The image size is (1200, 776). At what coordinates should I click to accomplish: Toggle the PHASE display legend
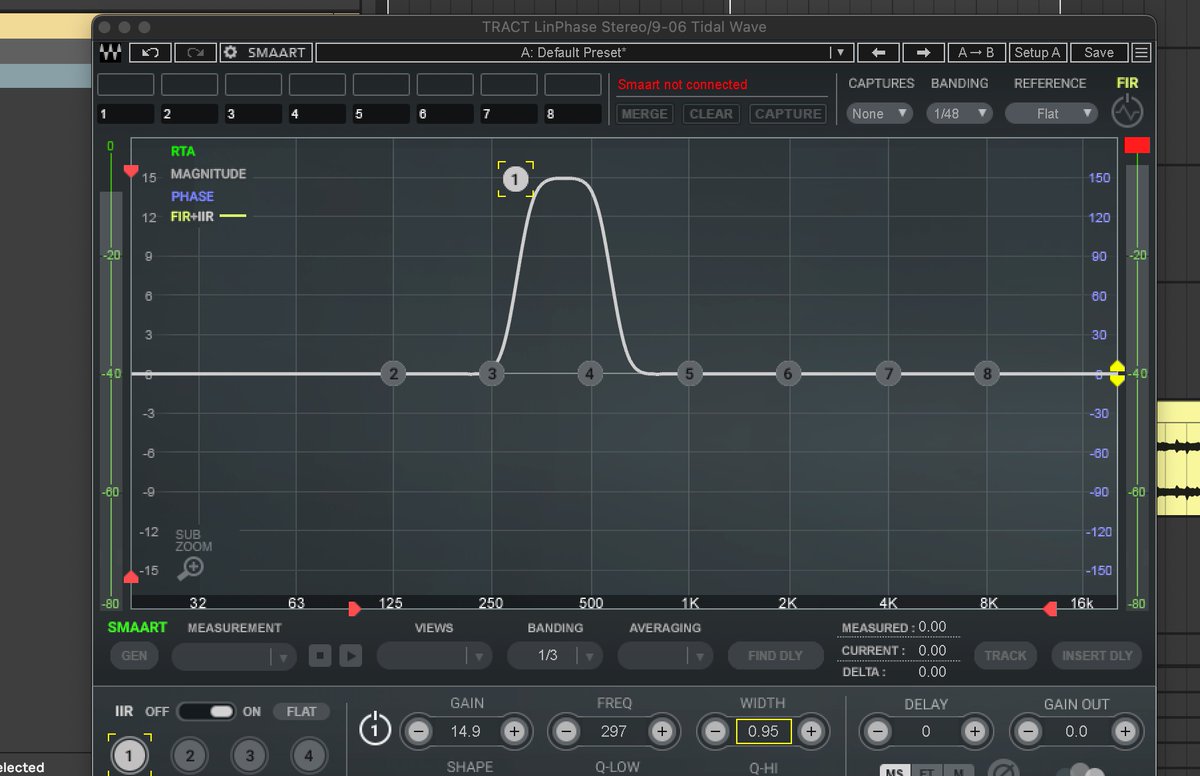click(192, 196)
